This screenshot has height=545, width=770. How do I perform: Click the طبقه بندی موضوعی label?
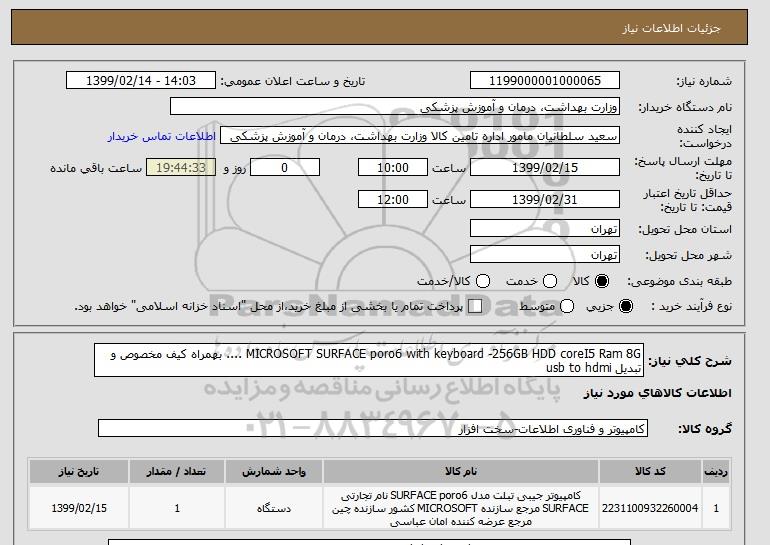pyautogui.click(x=680, y=281)
